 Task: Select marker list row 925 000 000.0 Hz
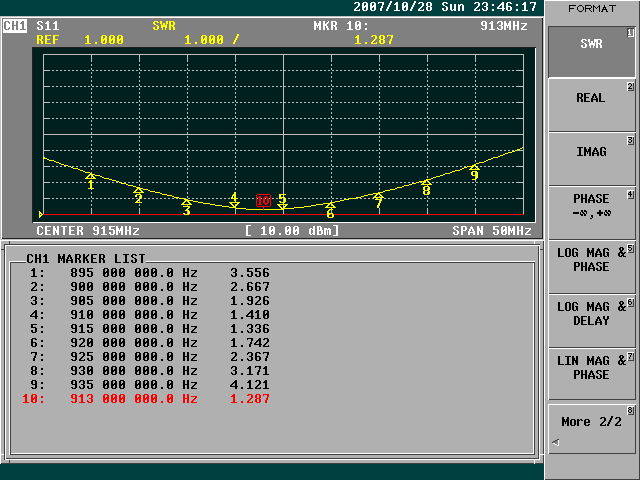[149, 357]
